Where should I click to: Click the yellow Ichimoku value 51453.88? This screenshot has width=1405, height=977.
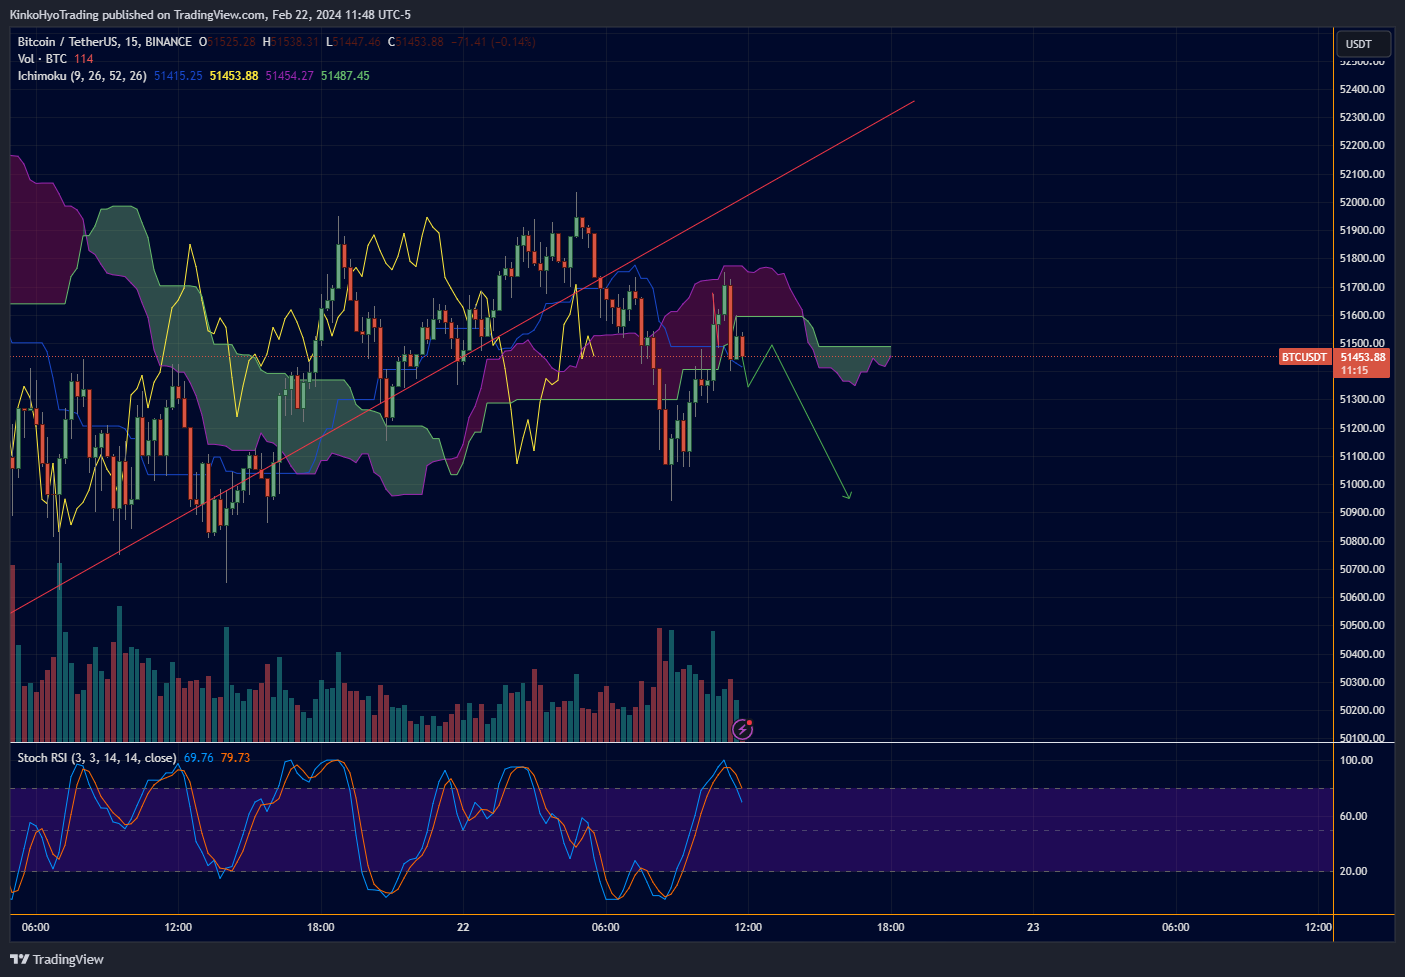click(234, 76)
